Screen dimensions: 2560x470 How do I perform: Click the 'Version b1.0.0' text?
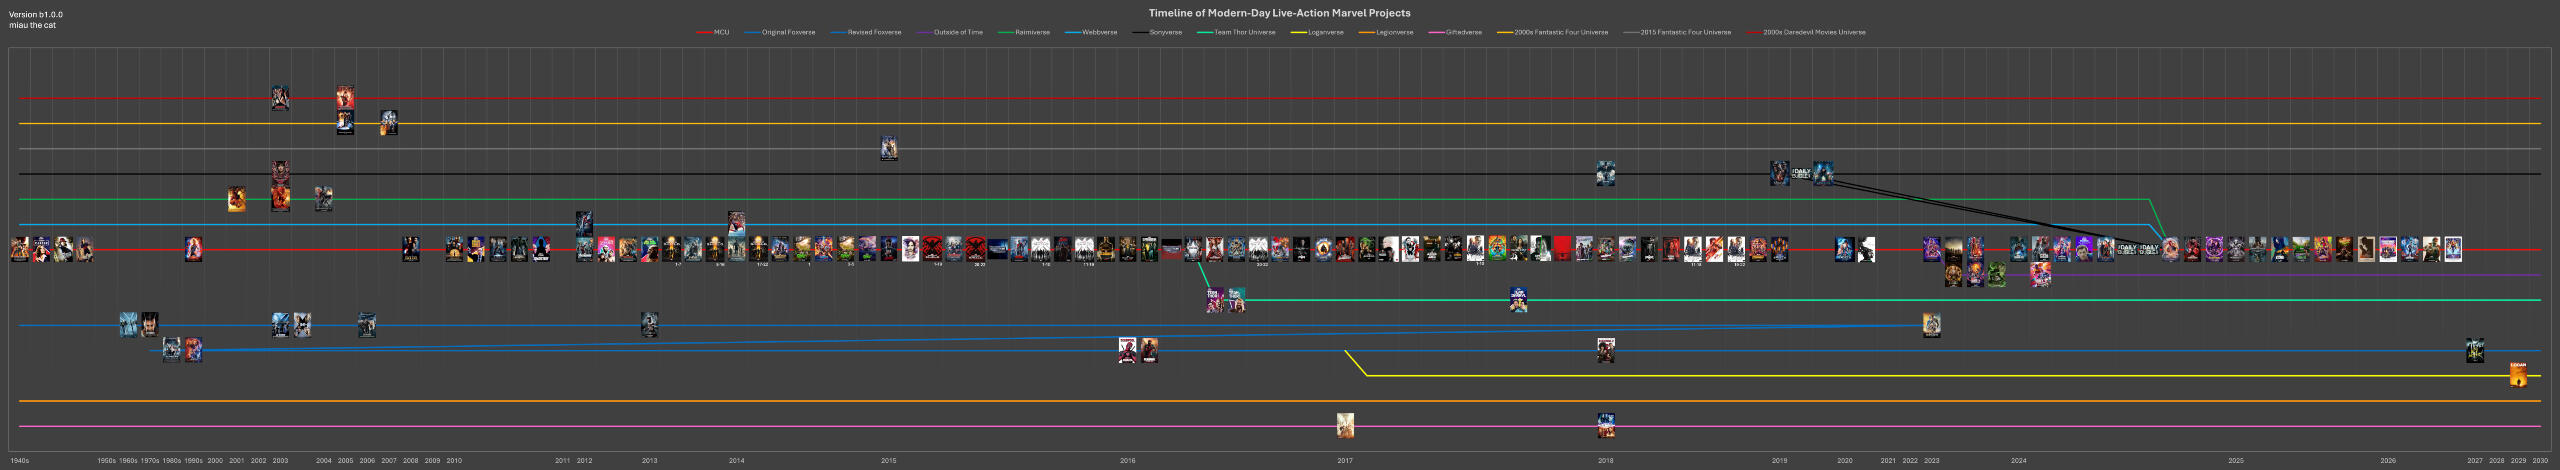[36, 15]
